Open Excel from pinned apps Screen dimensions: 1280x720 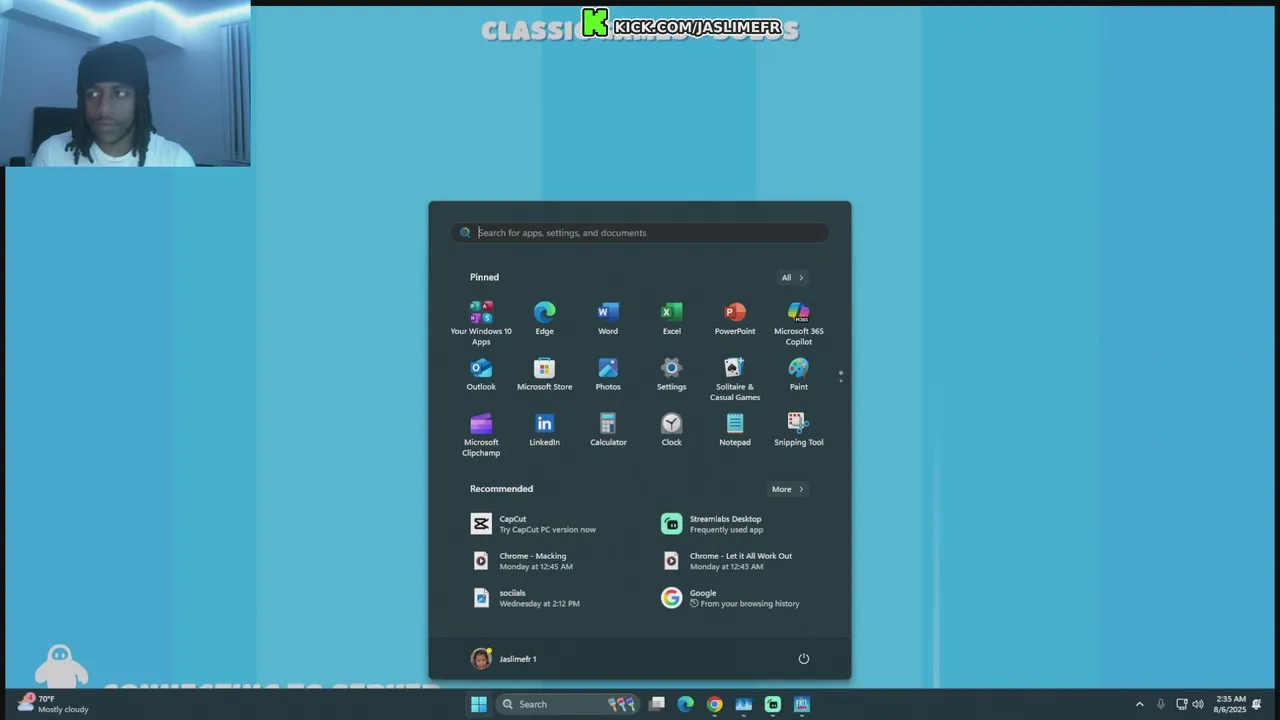click(671, 319)
